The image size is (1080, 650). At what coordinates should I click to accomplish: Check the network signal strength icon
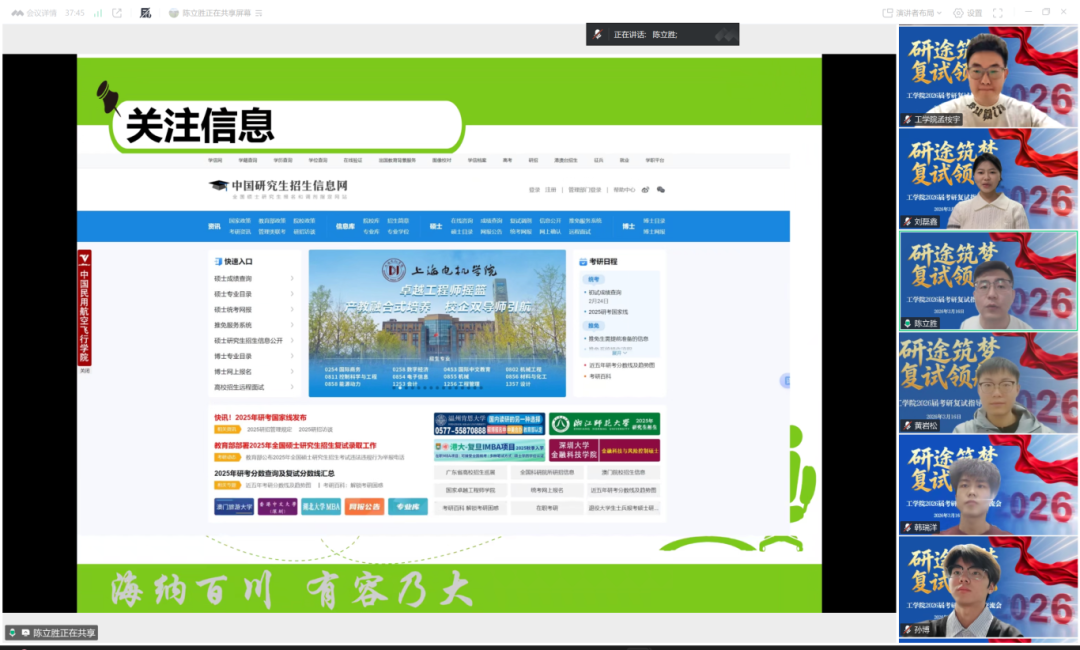click(x=97, y=13)
